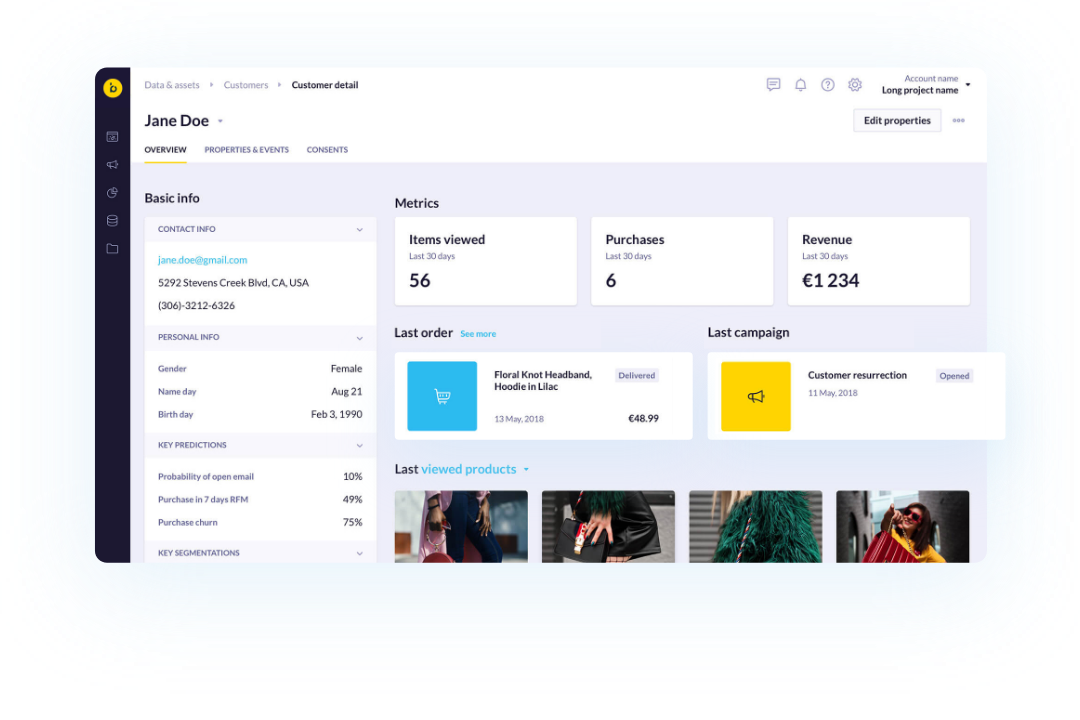Click the Edit properties button
Screen dimensions: 1080x720
896,121
